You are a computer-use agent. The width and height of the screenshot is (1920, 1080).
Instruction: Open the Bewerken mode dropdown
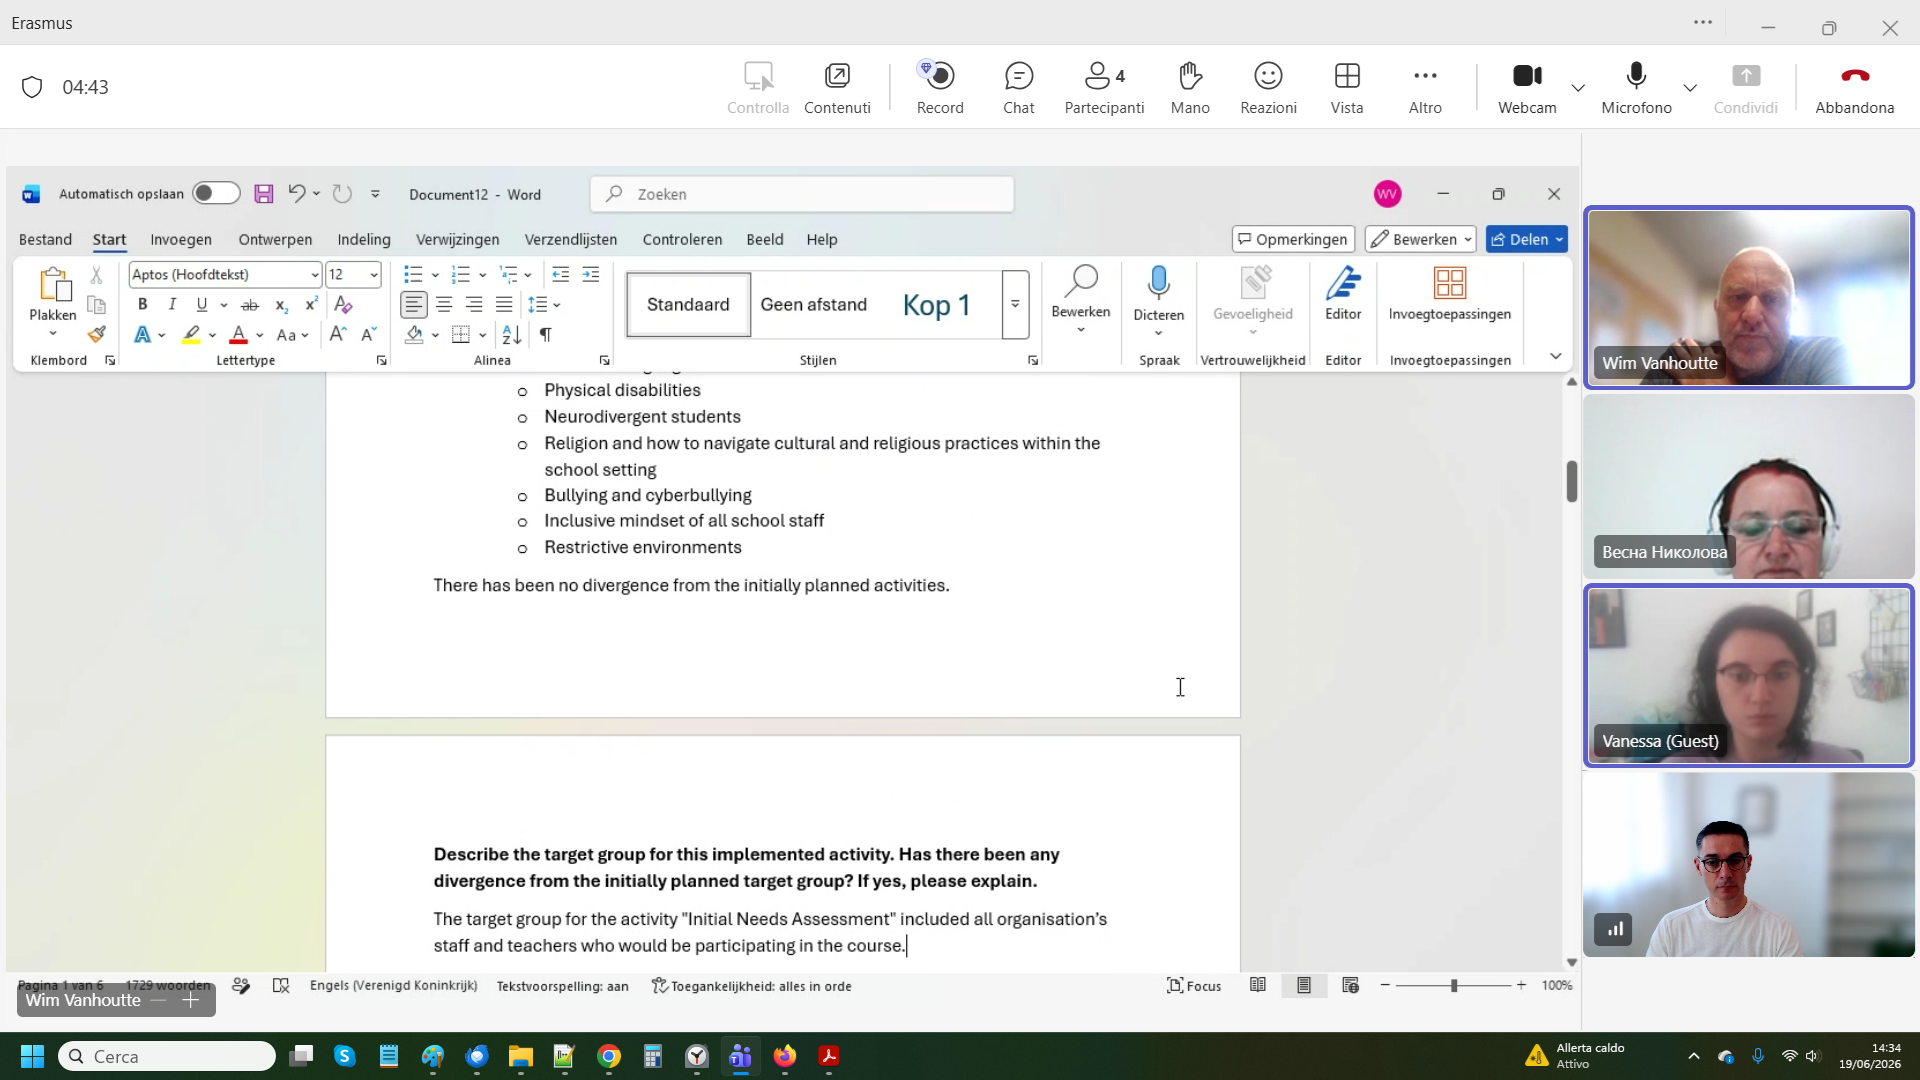1420,239
